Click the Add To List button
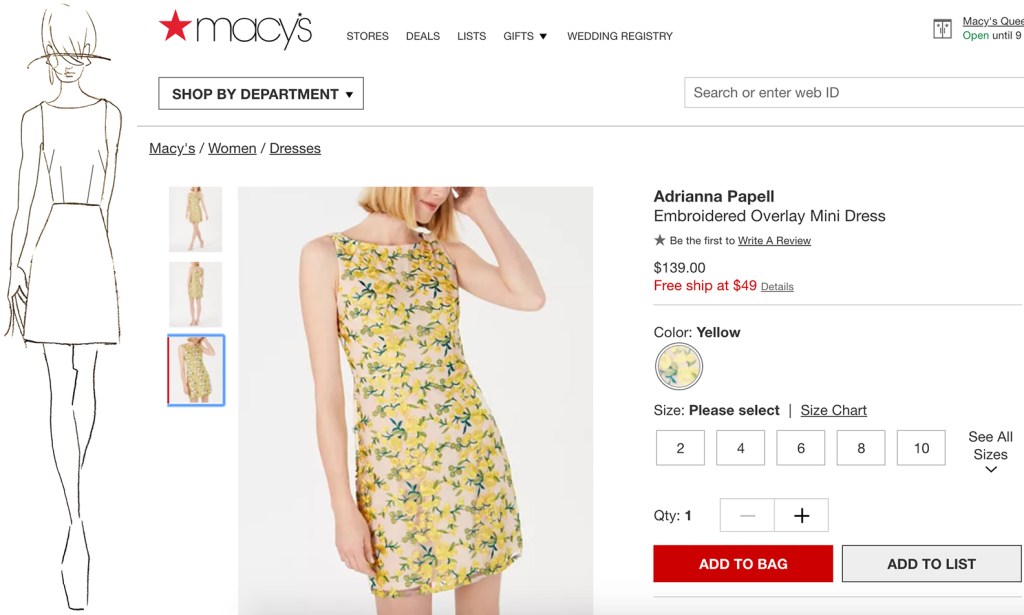The height and width of the screenshot is (615, 1024). 931,564
